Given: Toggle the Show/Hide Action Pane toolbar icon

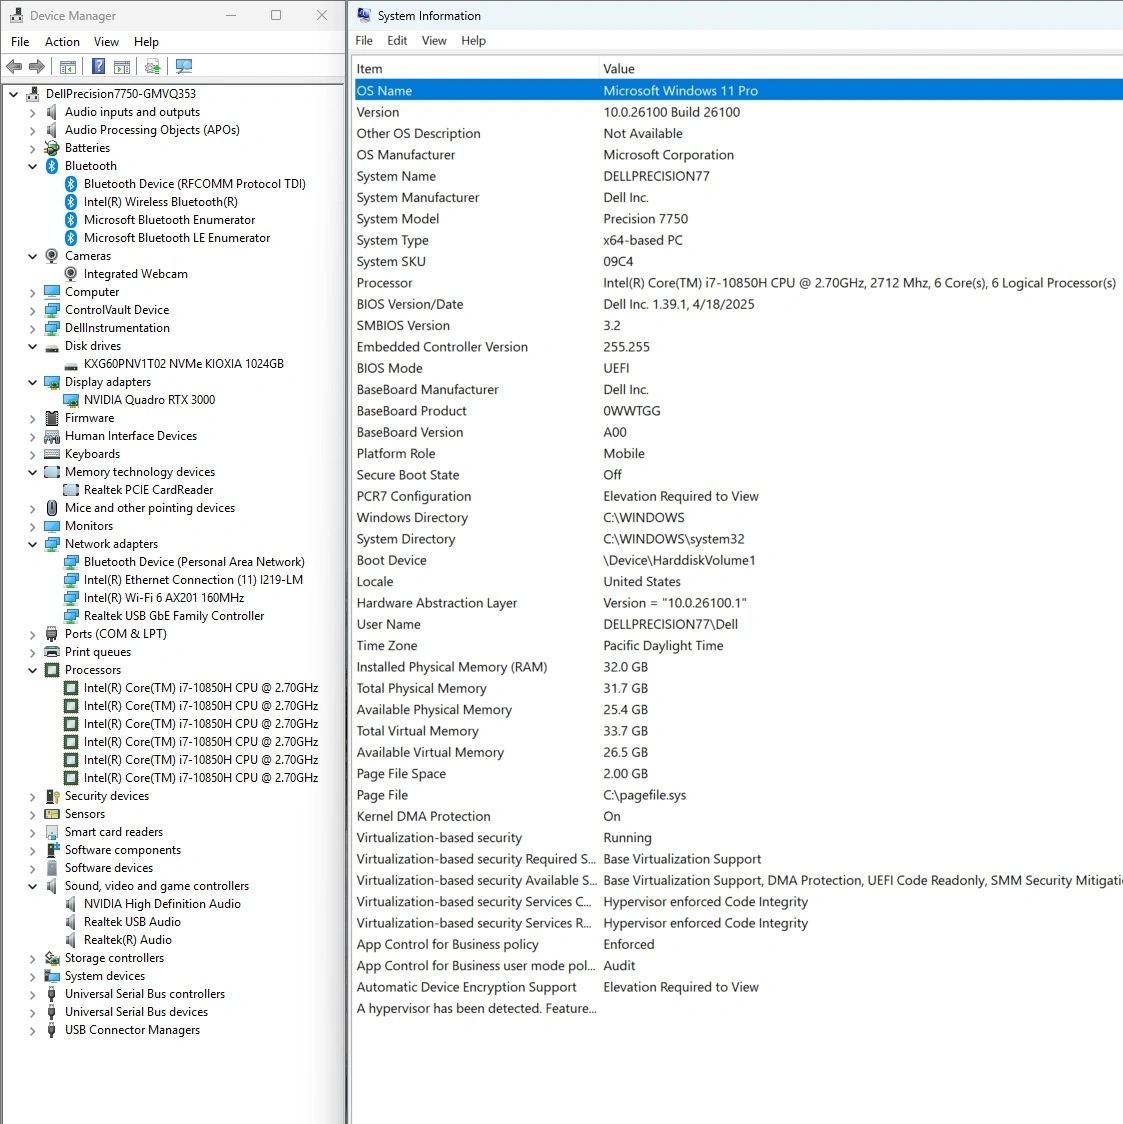Looking at the screenshot, I should click(123, 67).
